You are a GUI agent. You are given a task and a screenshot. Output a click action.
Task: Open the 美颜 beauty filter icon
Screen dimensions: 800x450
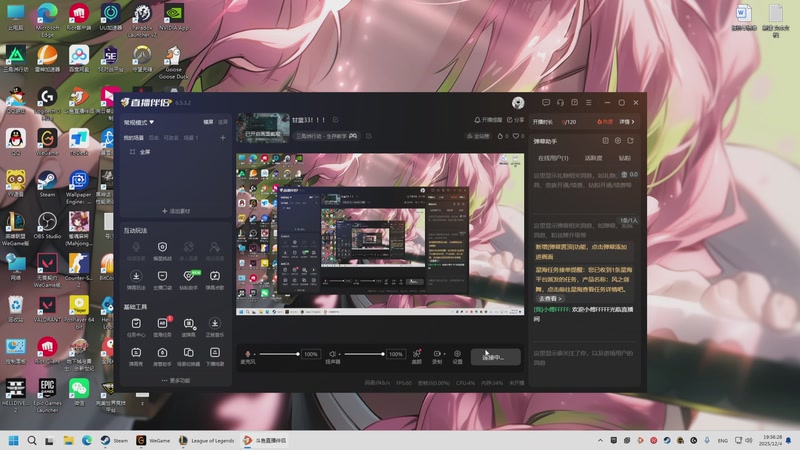[x=417, y=356]
